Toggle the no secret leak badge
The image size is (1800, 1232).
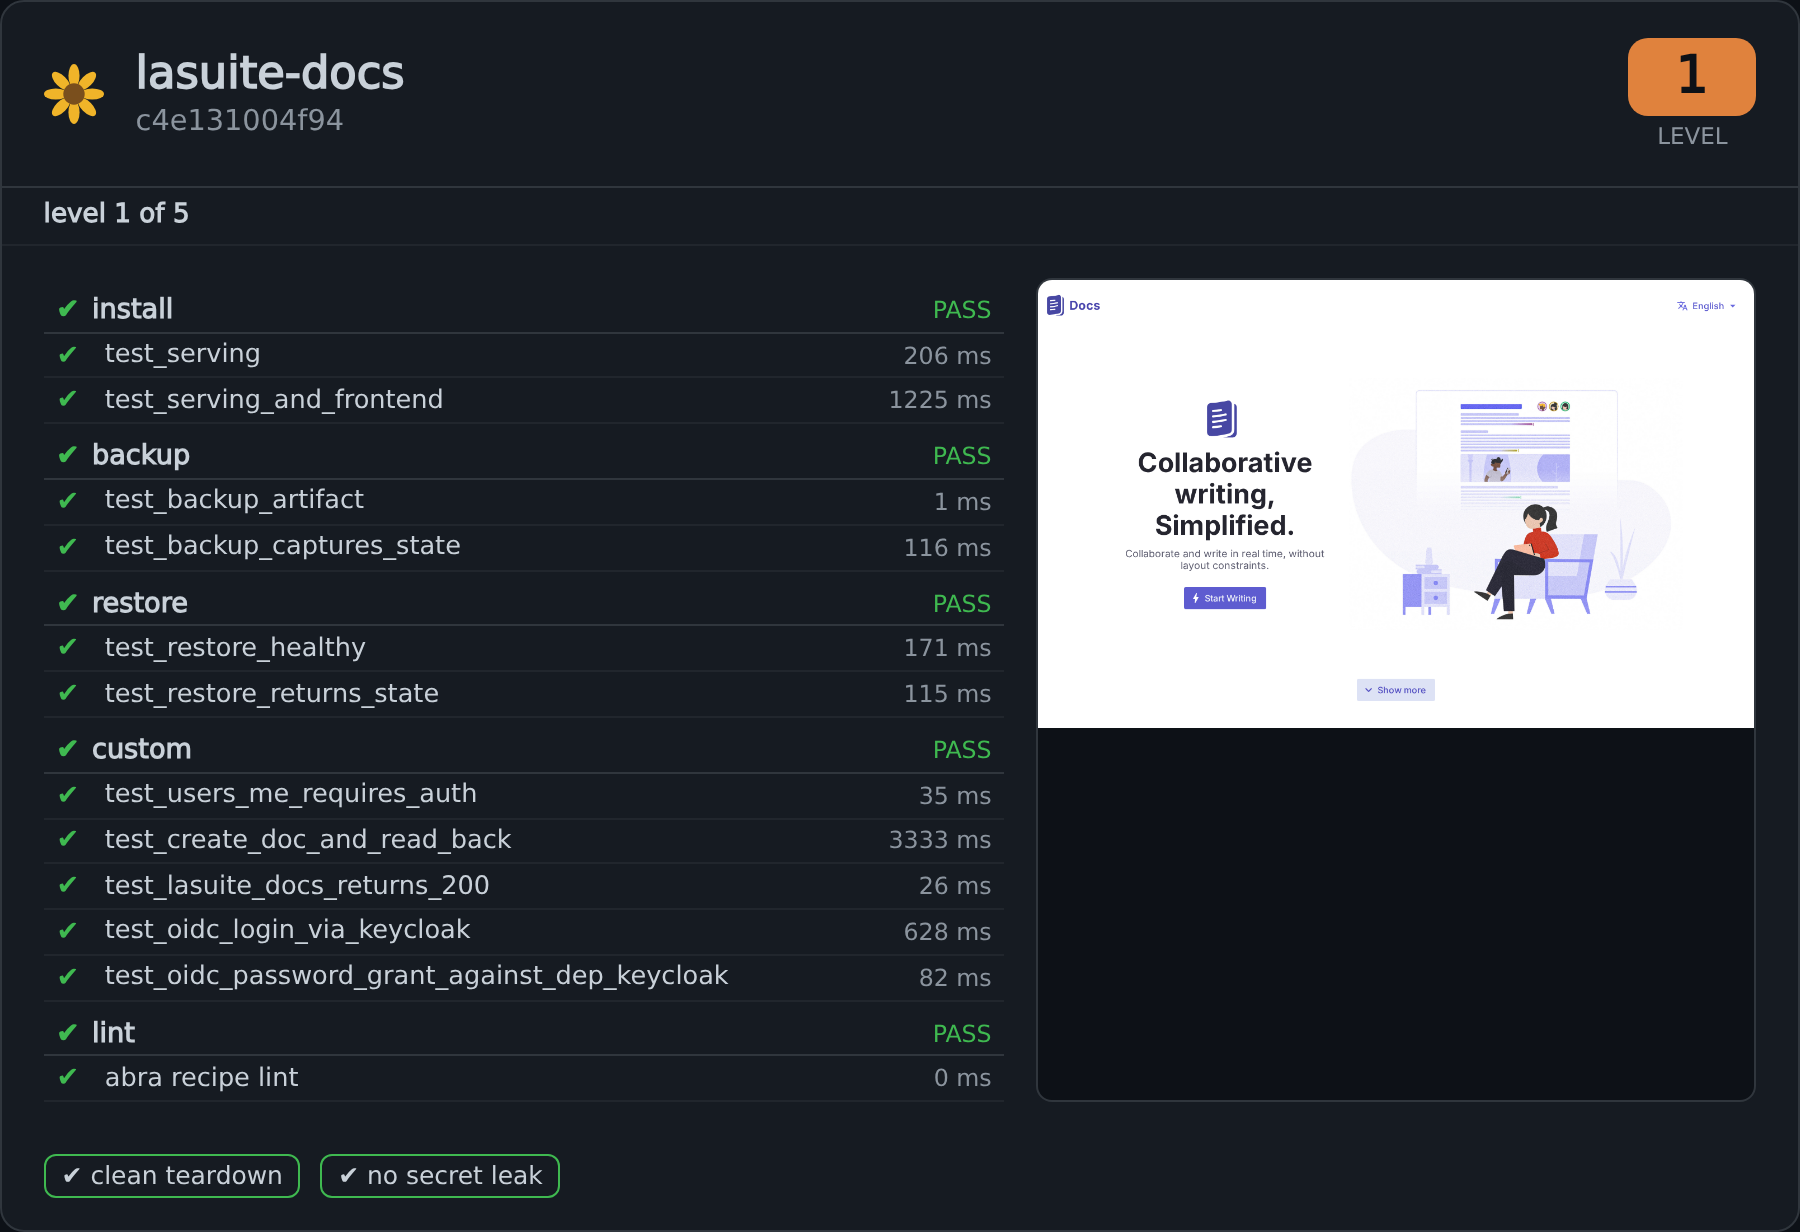(440, 1175)
